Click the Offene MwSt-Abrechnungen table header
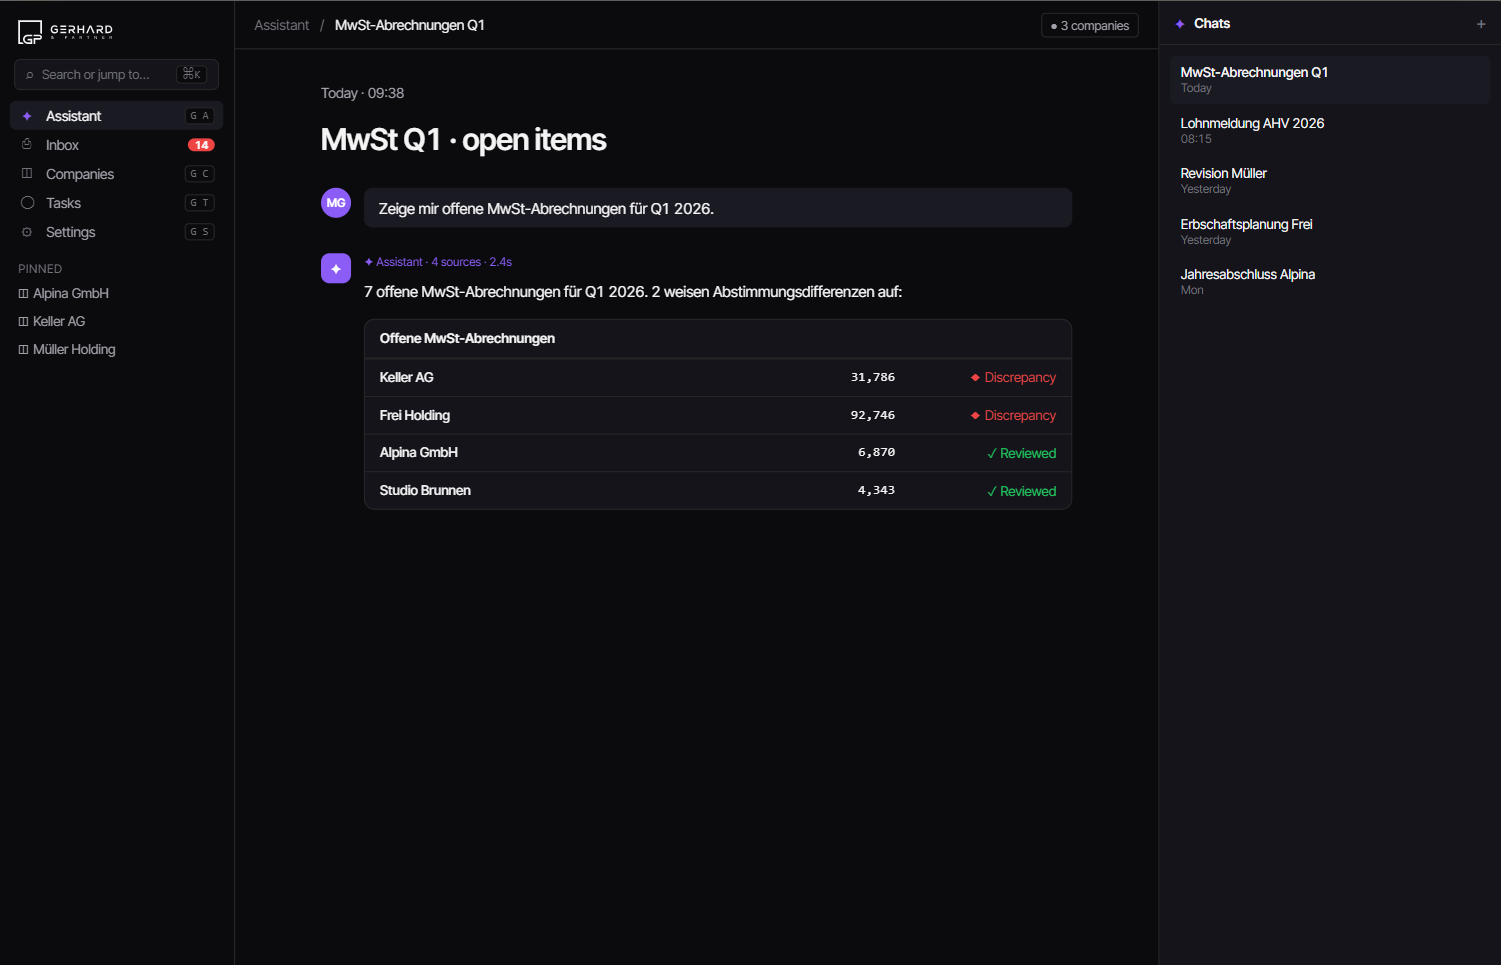The height and width of the screenshot is (965, 1501). [x=467, y=339]
